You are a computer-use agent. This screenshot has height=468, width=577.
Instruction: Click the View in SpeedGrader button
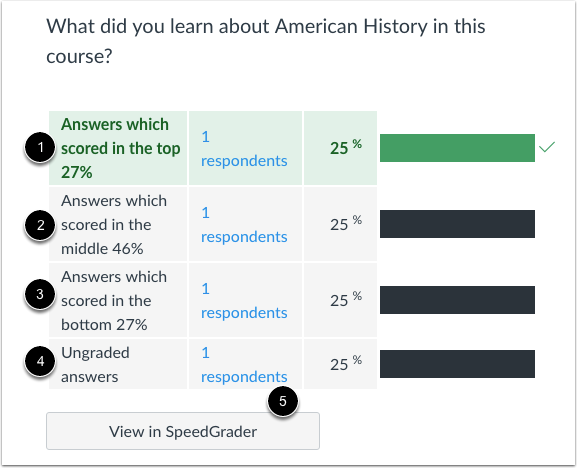[183, 431]
